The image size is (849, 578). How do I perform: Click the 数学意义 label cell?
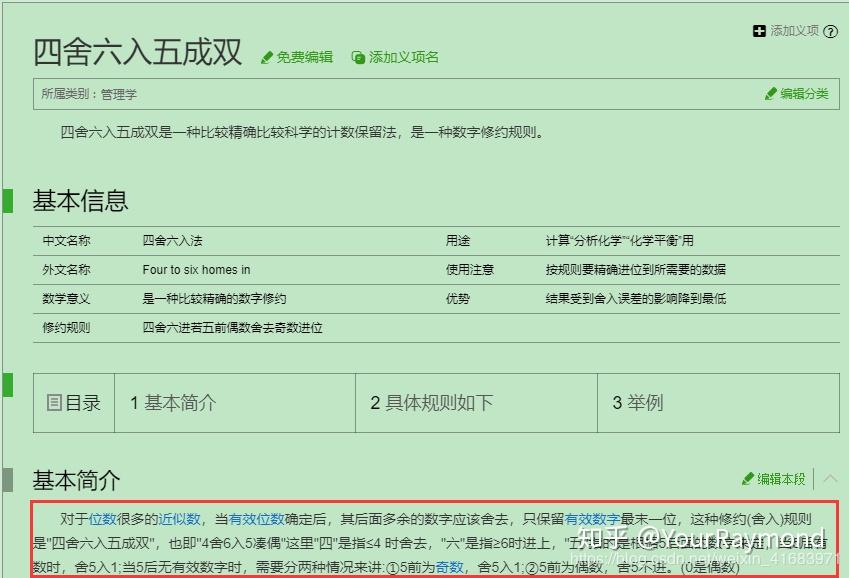[66, 298]
